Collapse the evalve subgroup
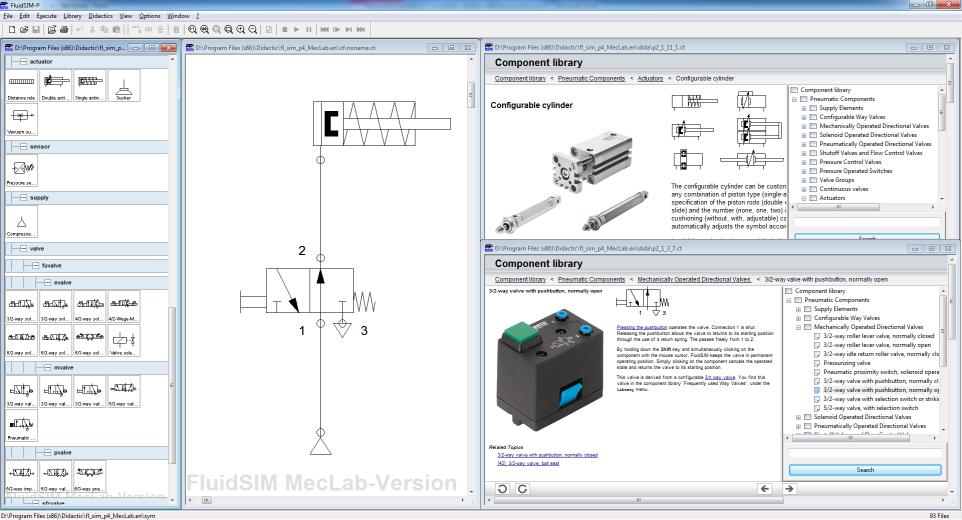The height and width of the screenshot is (520, 962). pos(47,283)
